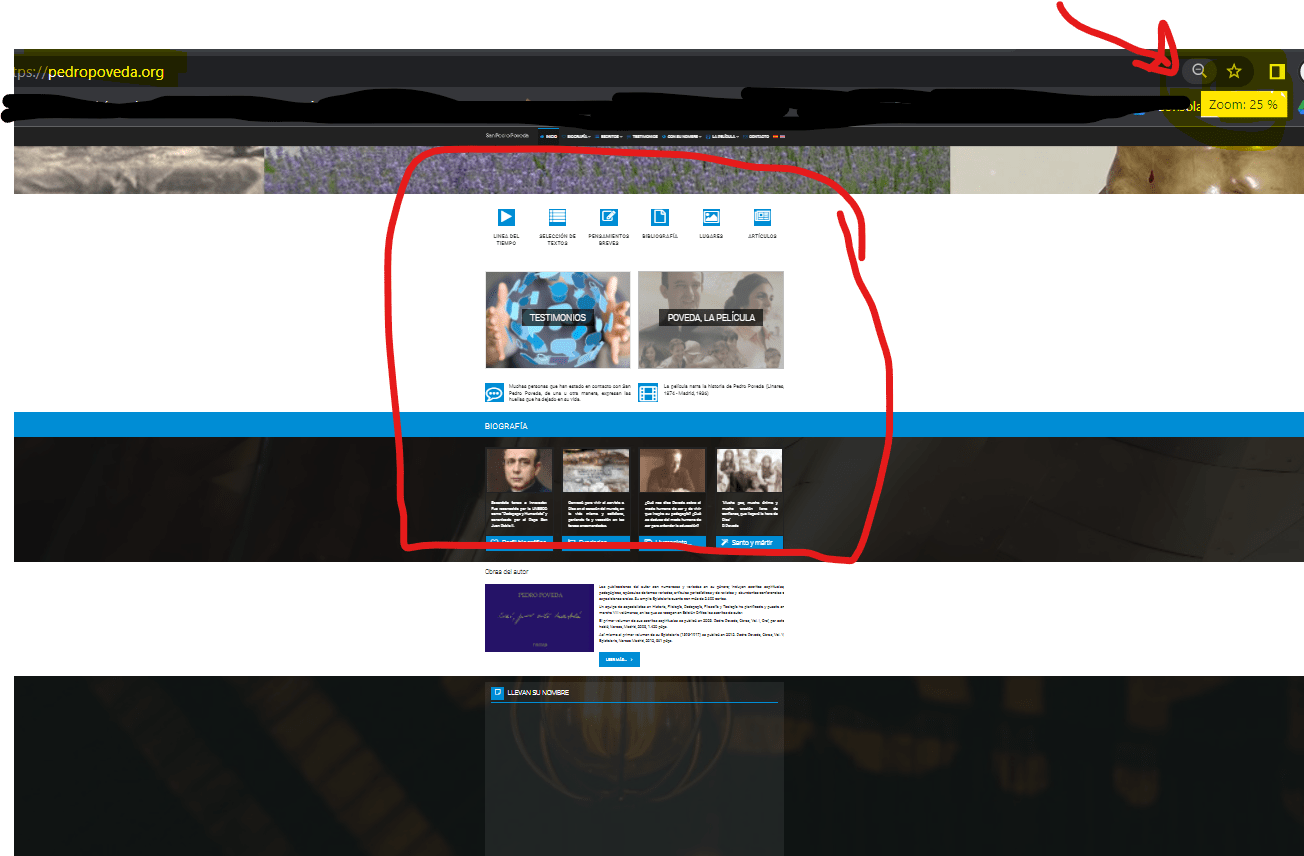
Task: Open the purple Pedro Poveda book cover
Action: pyautogui.click(x=539, y=618)
